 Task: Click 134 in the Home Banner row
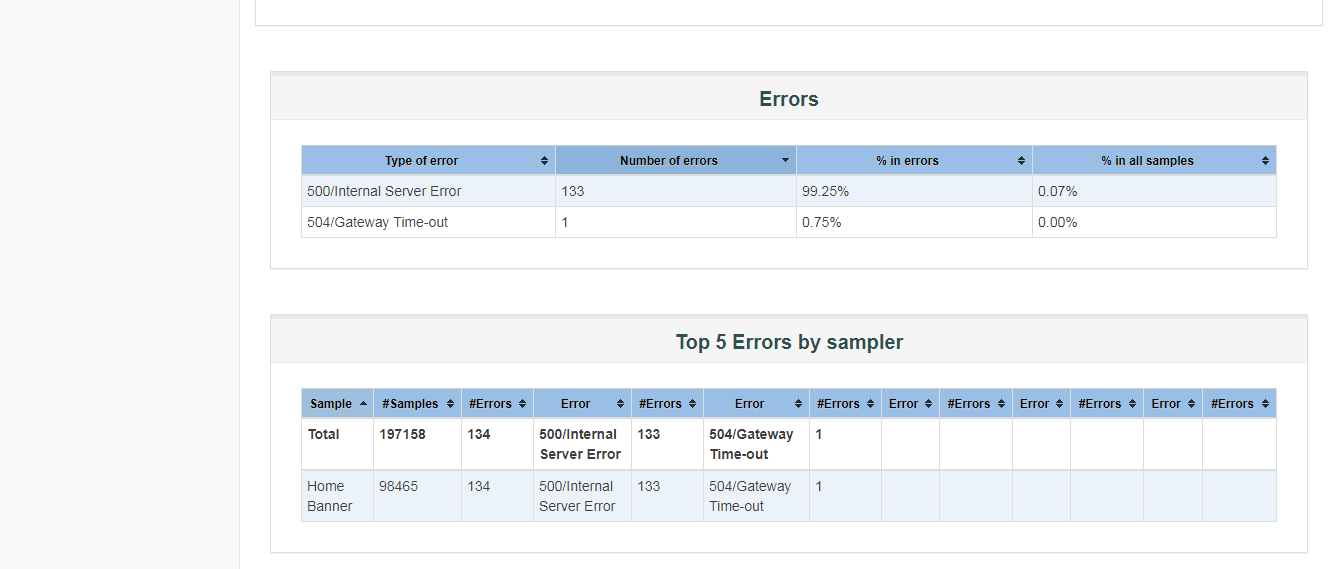click(479, 486)
